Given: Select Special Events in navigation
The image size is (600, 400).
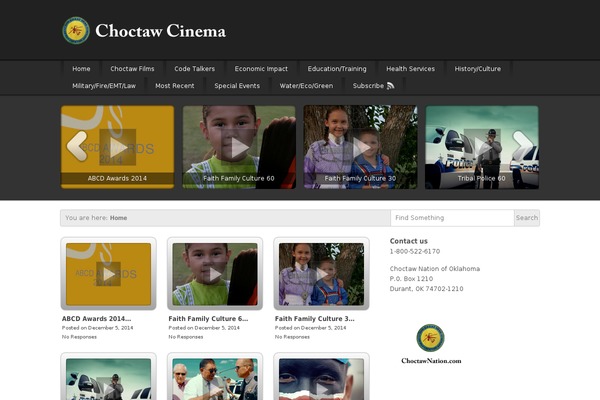Looking at the screenshot, I should (237, 86).
